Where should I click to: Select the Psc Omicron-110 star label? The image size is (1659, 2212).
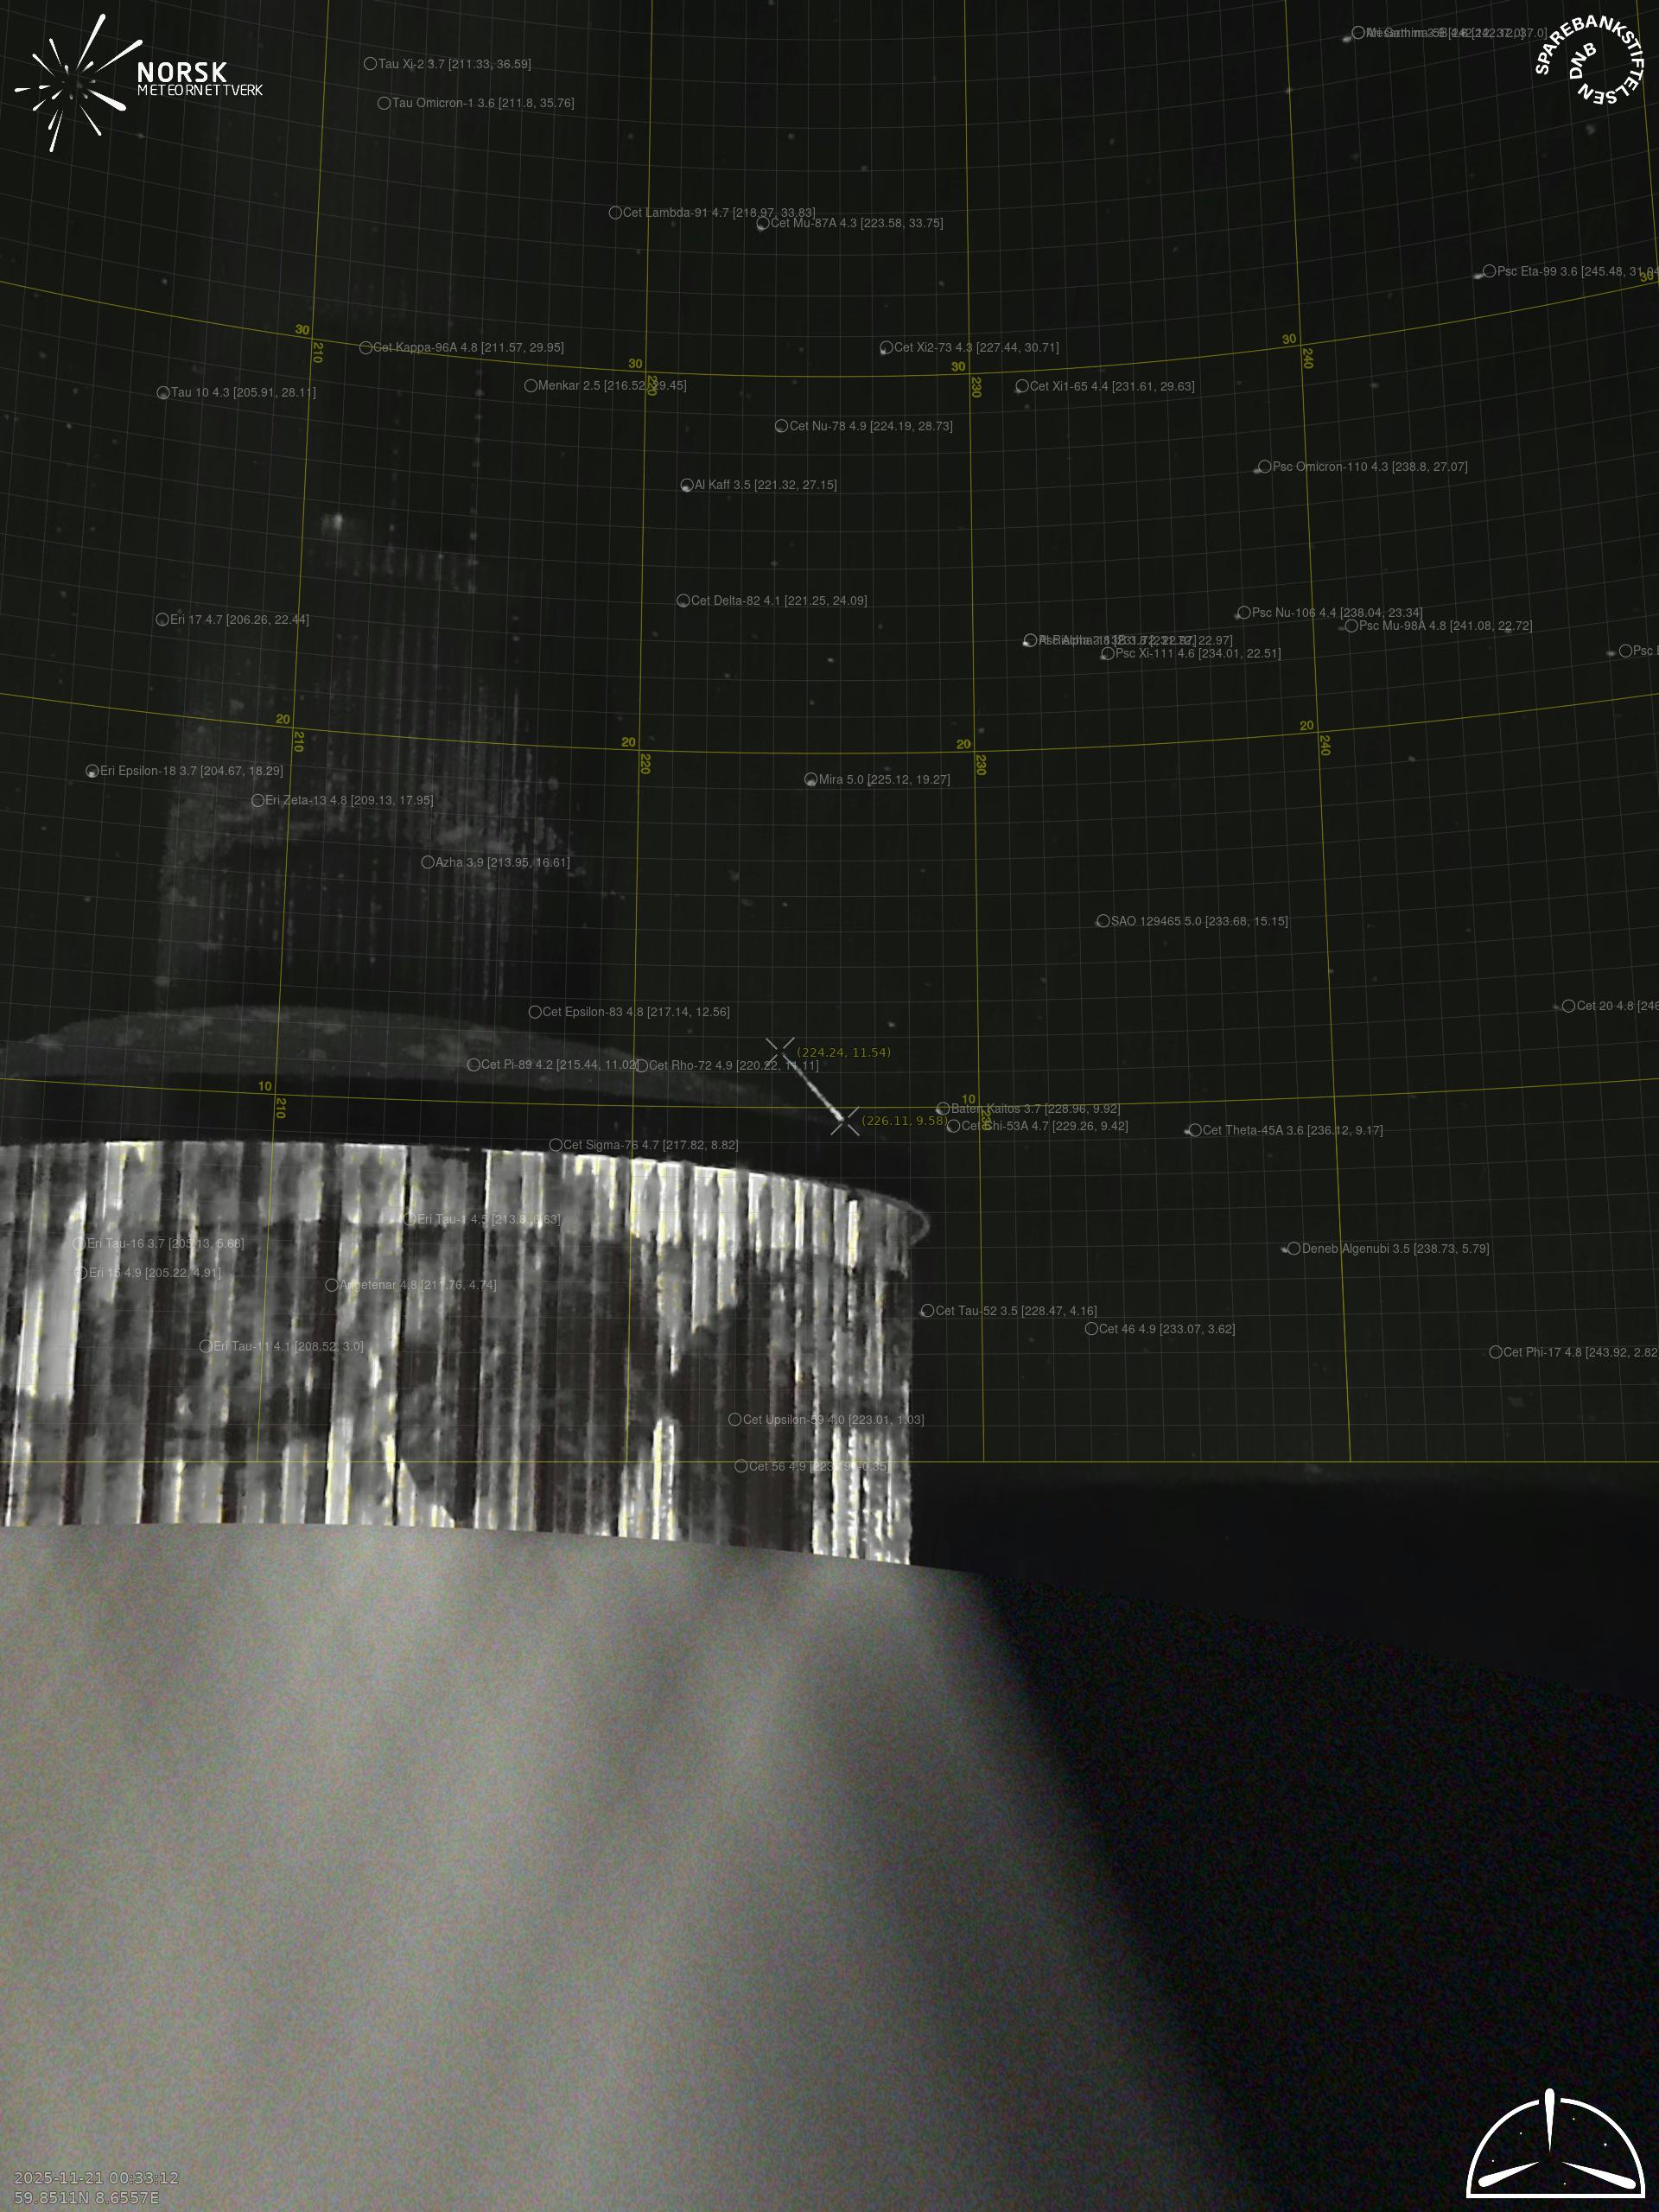(1369, 467)
